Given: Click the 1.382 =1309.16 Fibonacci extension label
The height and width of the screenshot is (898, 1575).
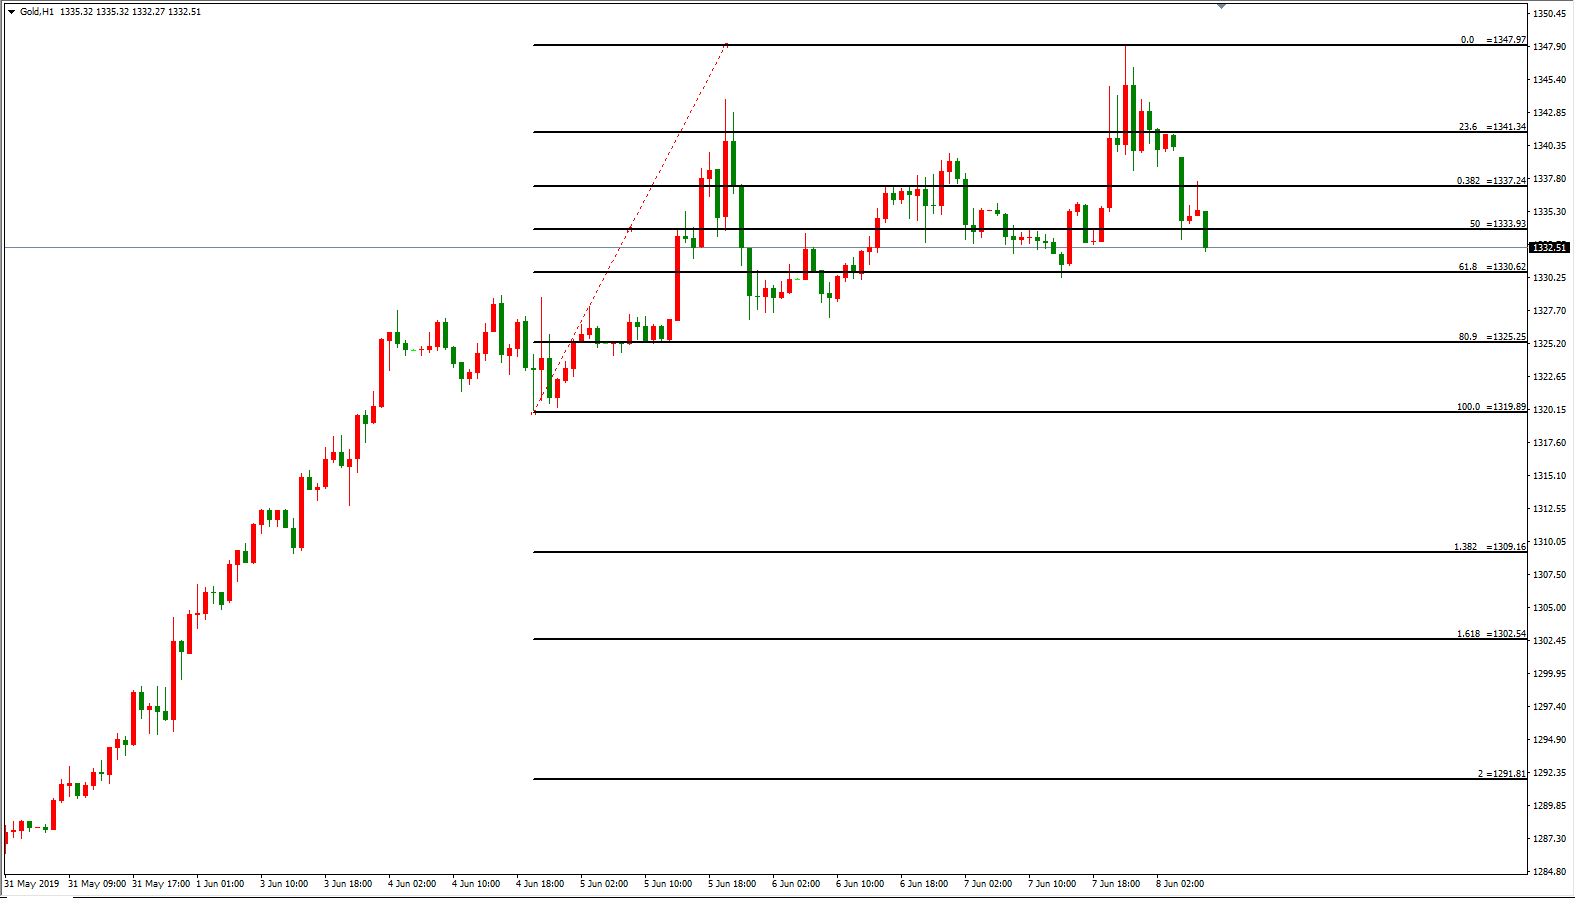Looking at the screenshot, I should [x=1490, y=547].
